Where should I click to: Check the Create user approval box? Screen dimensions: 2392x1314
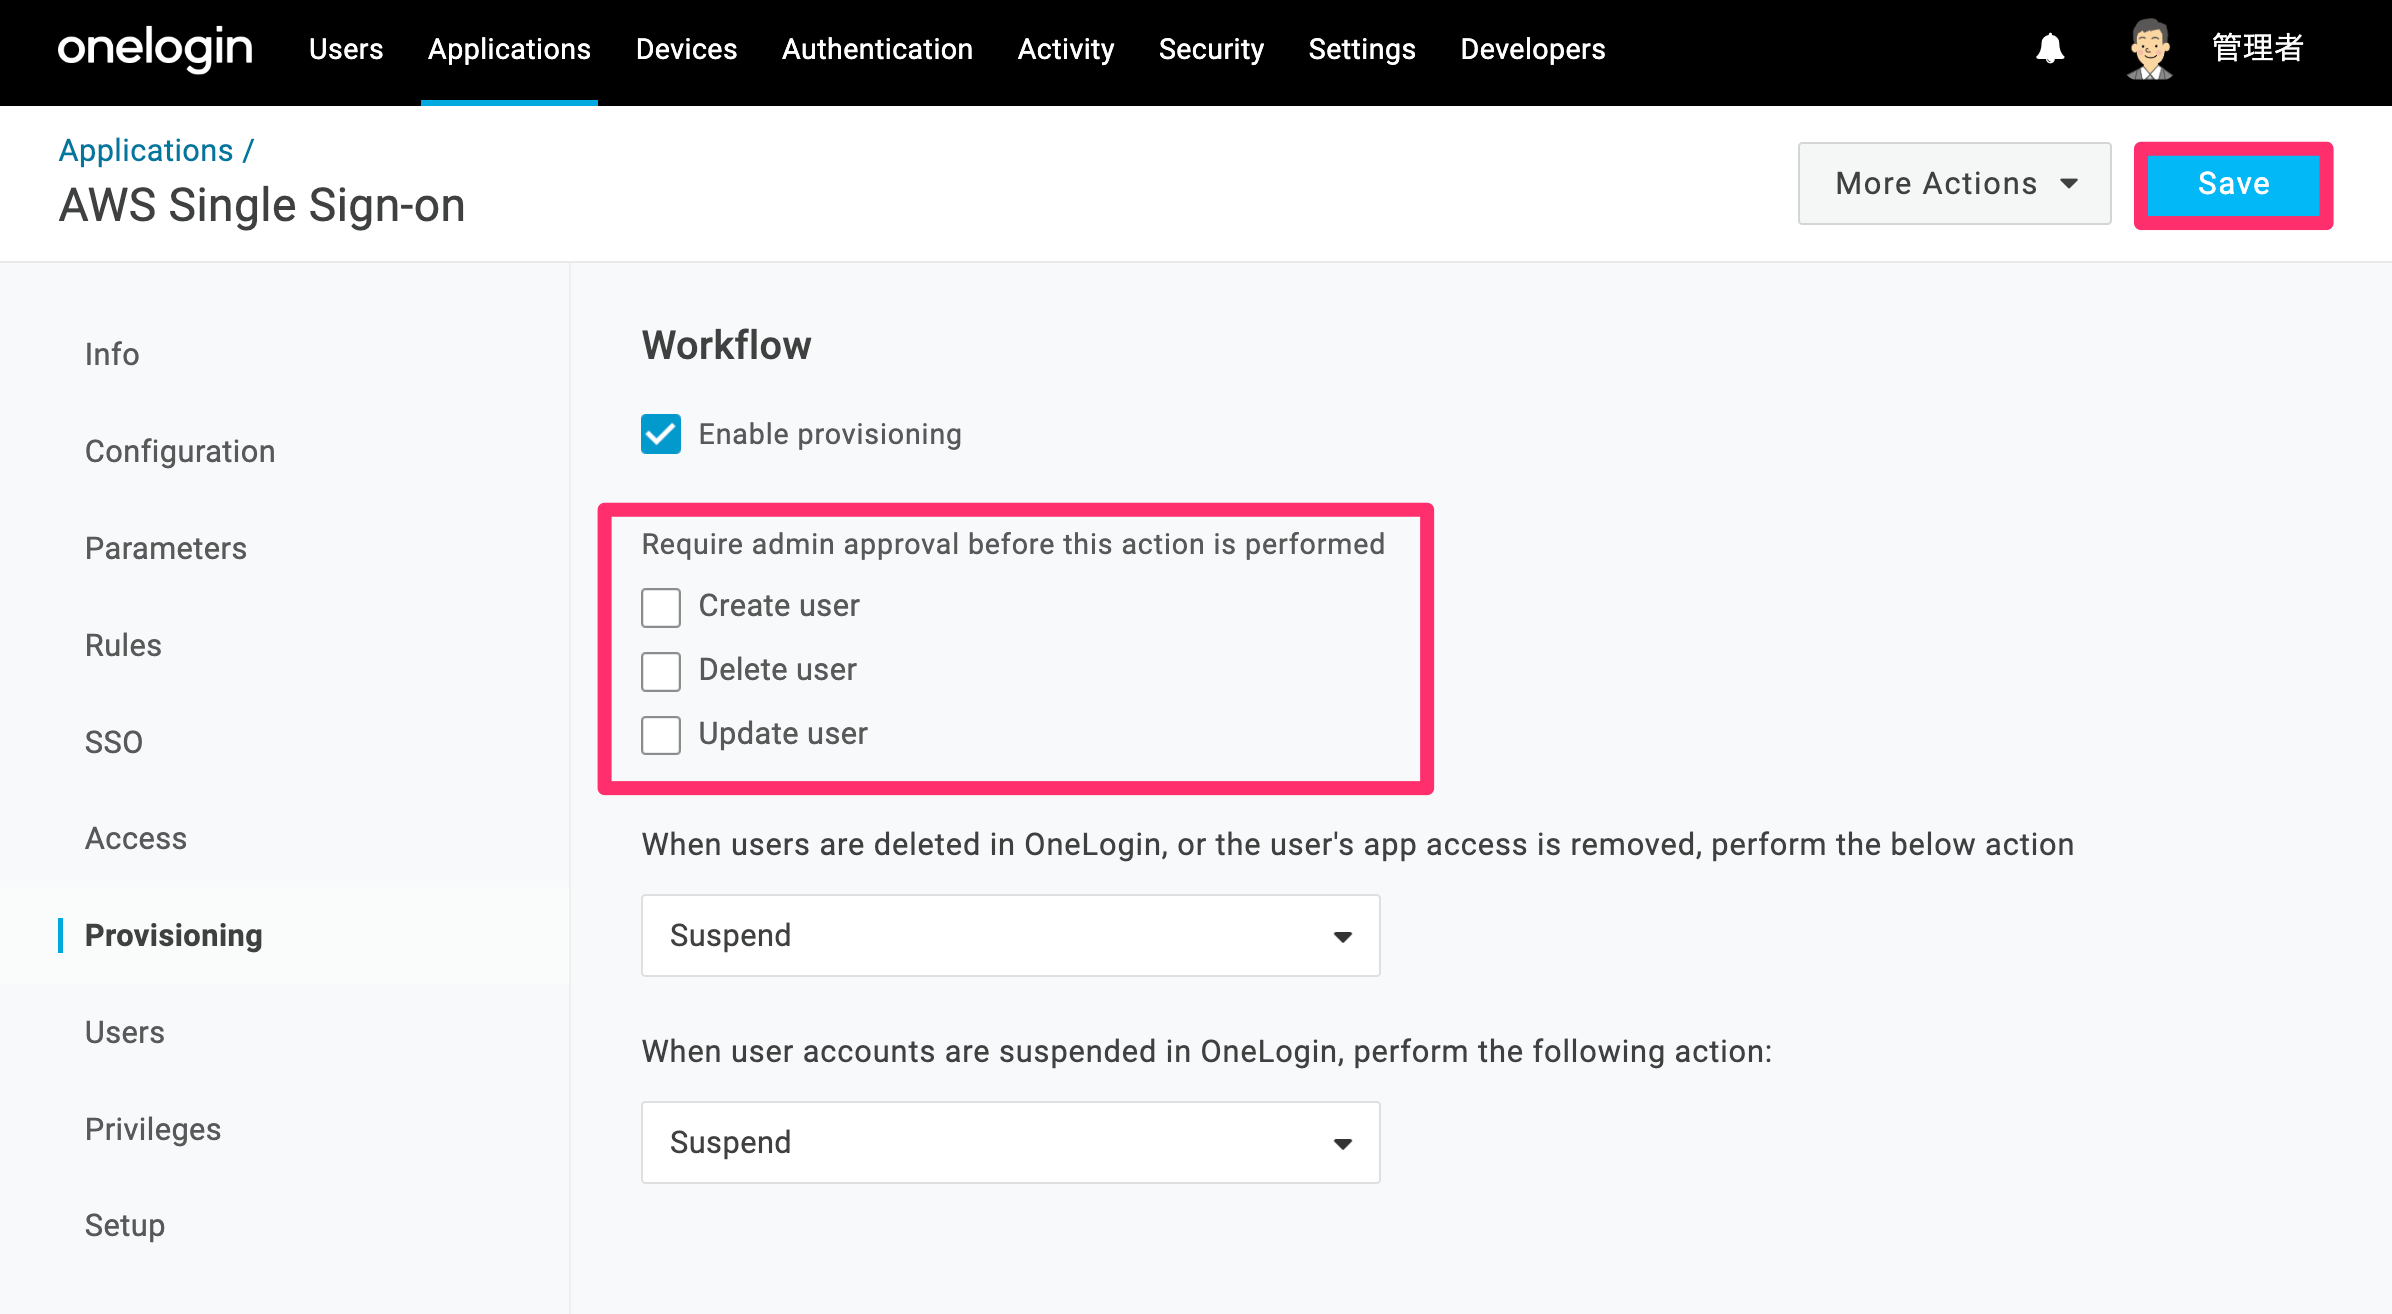pos(661,607)
